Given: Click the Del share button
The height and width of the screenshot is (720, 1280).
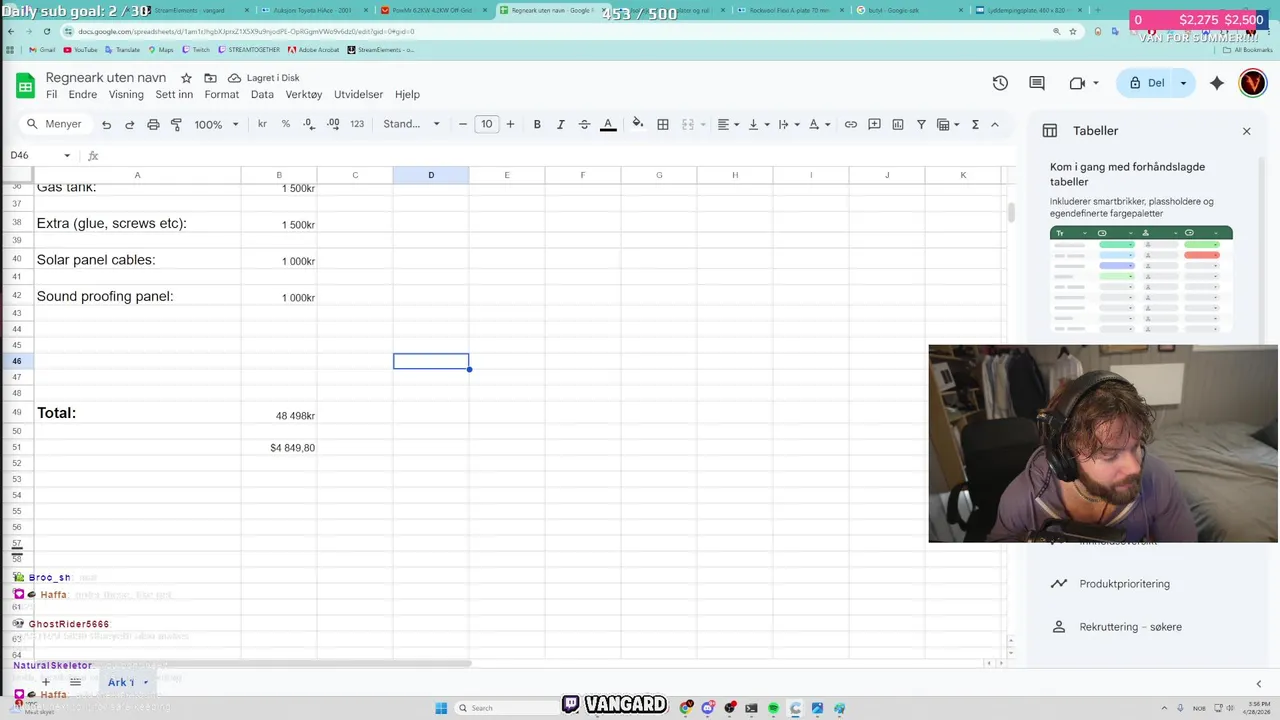Looking at the screenshot, I should point(1147,83).
